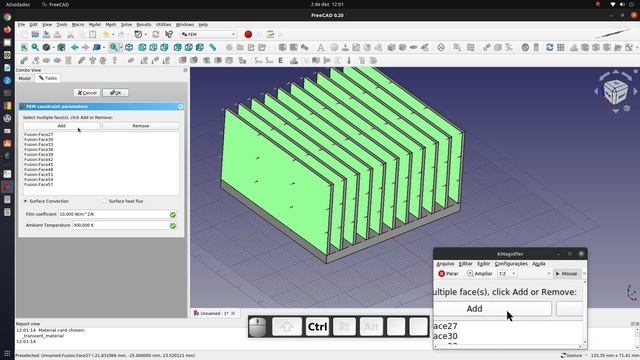
Task: Click the macro editor notepad icon
Action: (270, 35)
